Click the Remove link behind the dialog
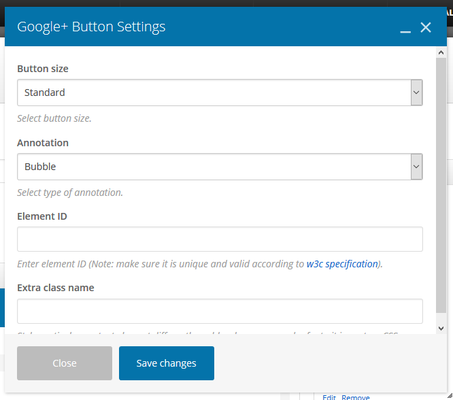This screenshot has height=400, width=453. (x=356, y=397)
